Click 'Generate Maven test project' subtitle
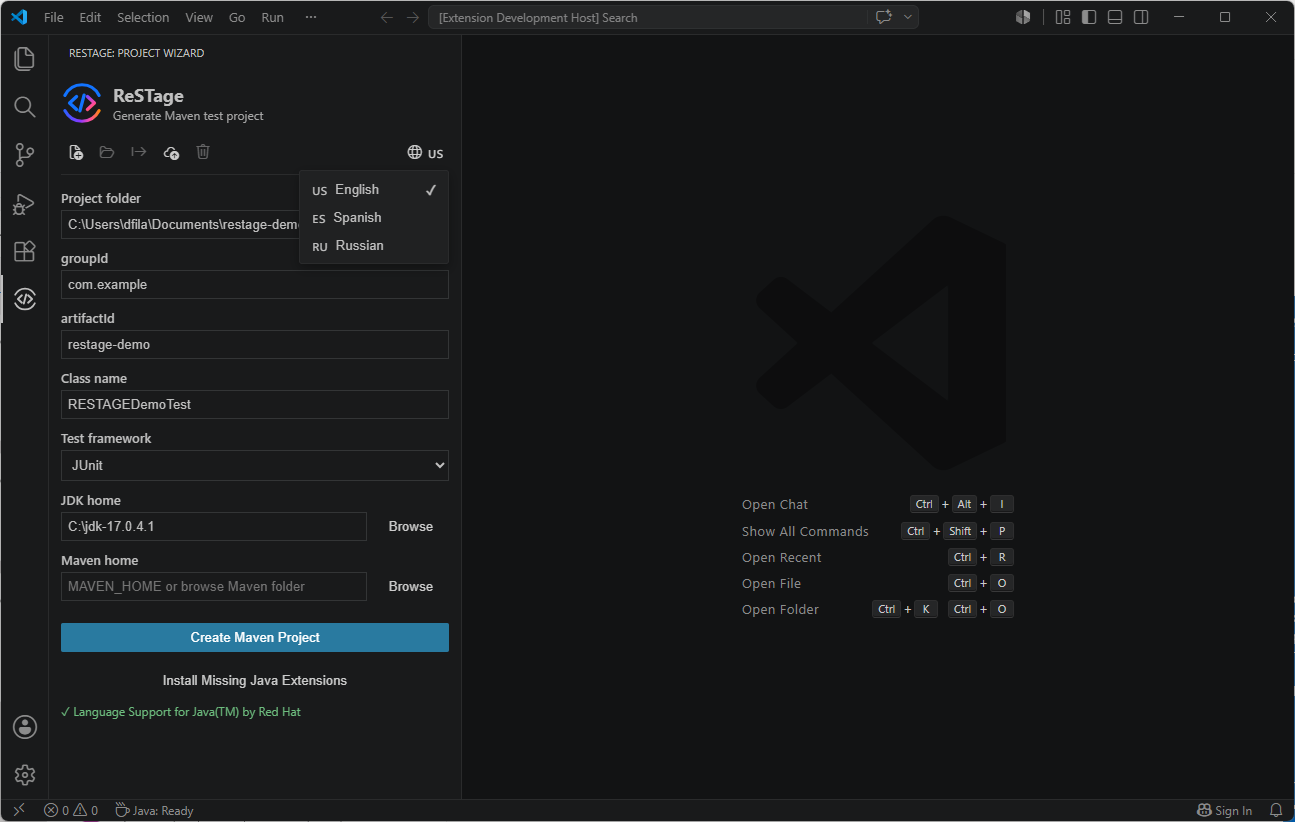Image resolution: width=1295 pixels, height=822 pixels. point(188,116)
